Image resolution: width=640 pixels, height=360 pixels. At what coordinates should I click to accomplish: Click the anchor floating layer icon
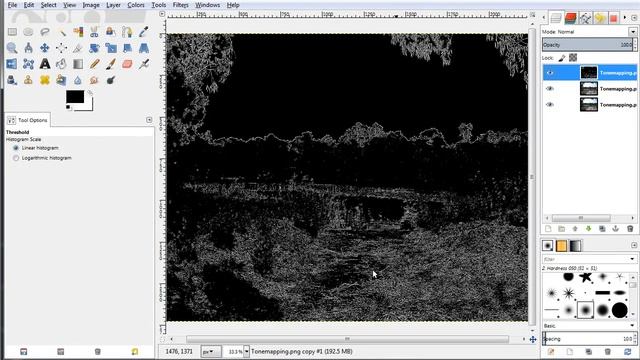point(616,229)
